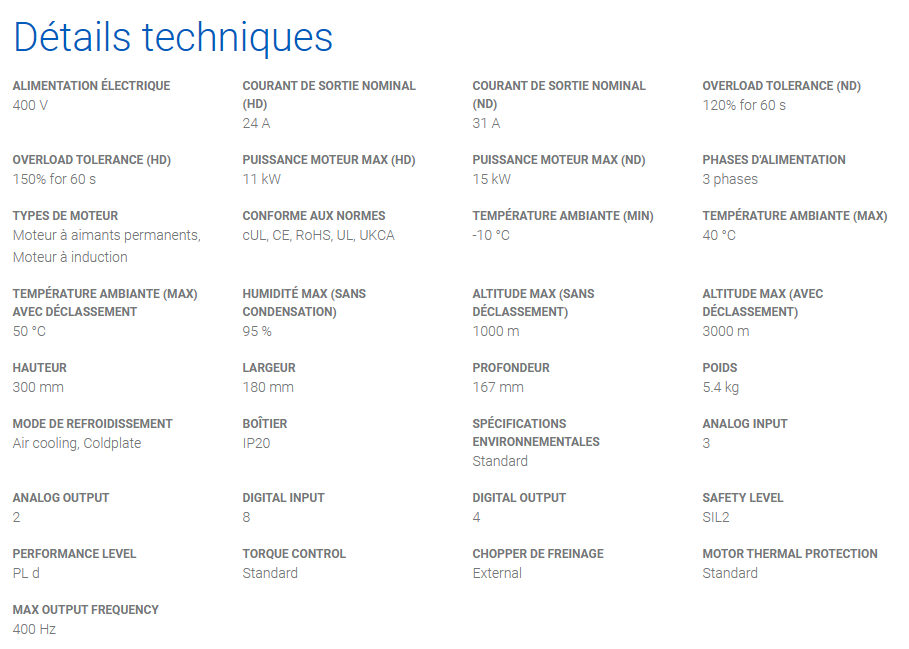Viewport: 909px width, 649px height.
Task: Click the '15 kW' value
Action: [x=492, y=180]
